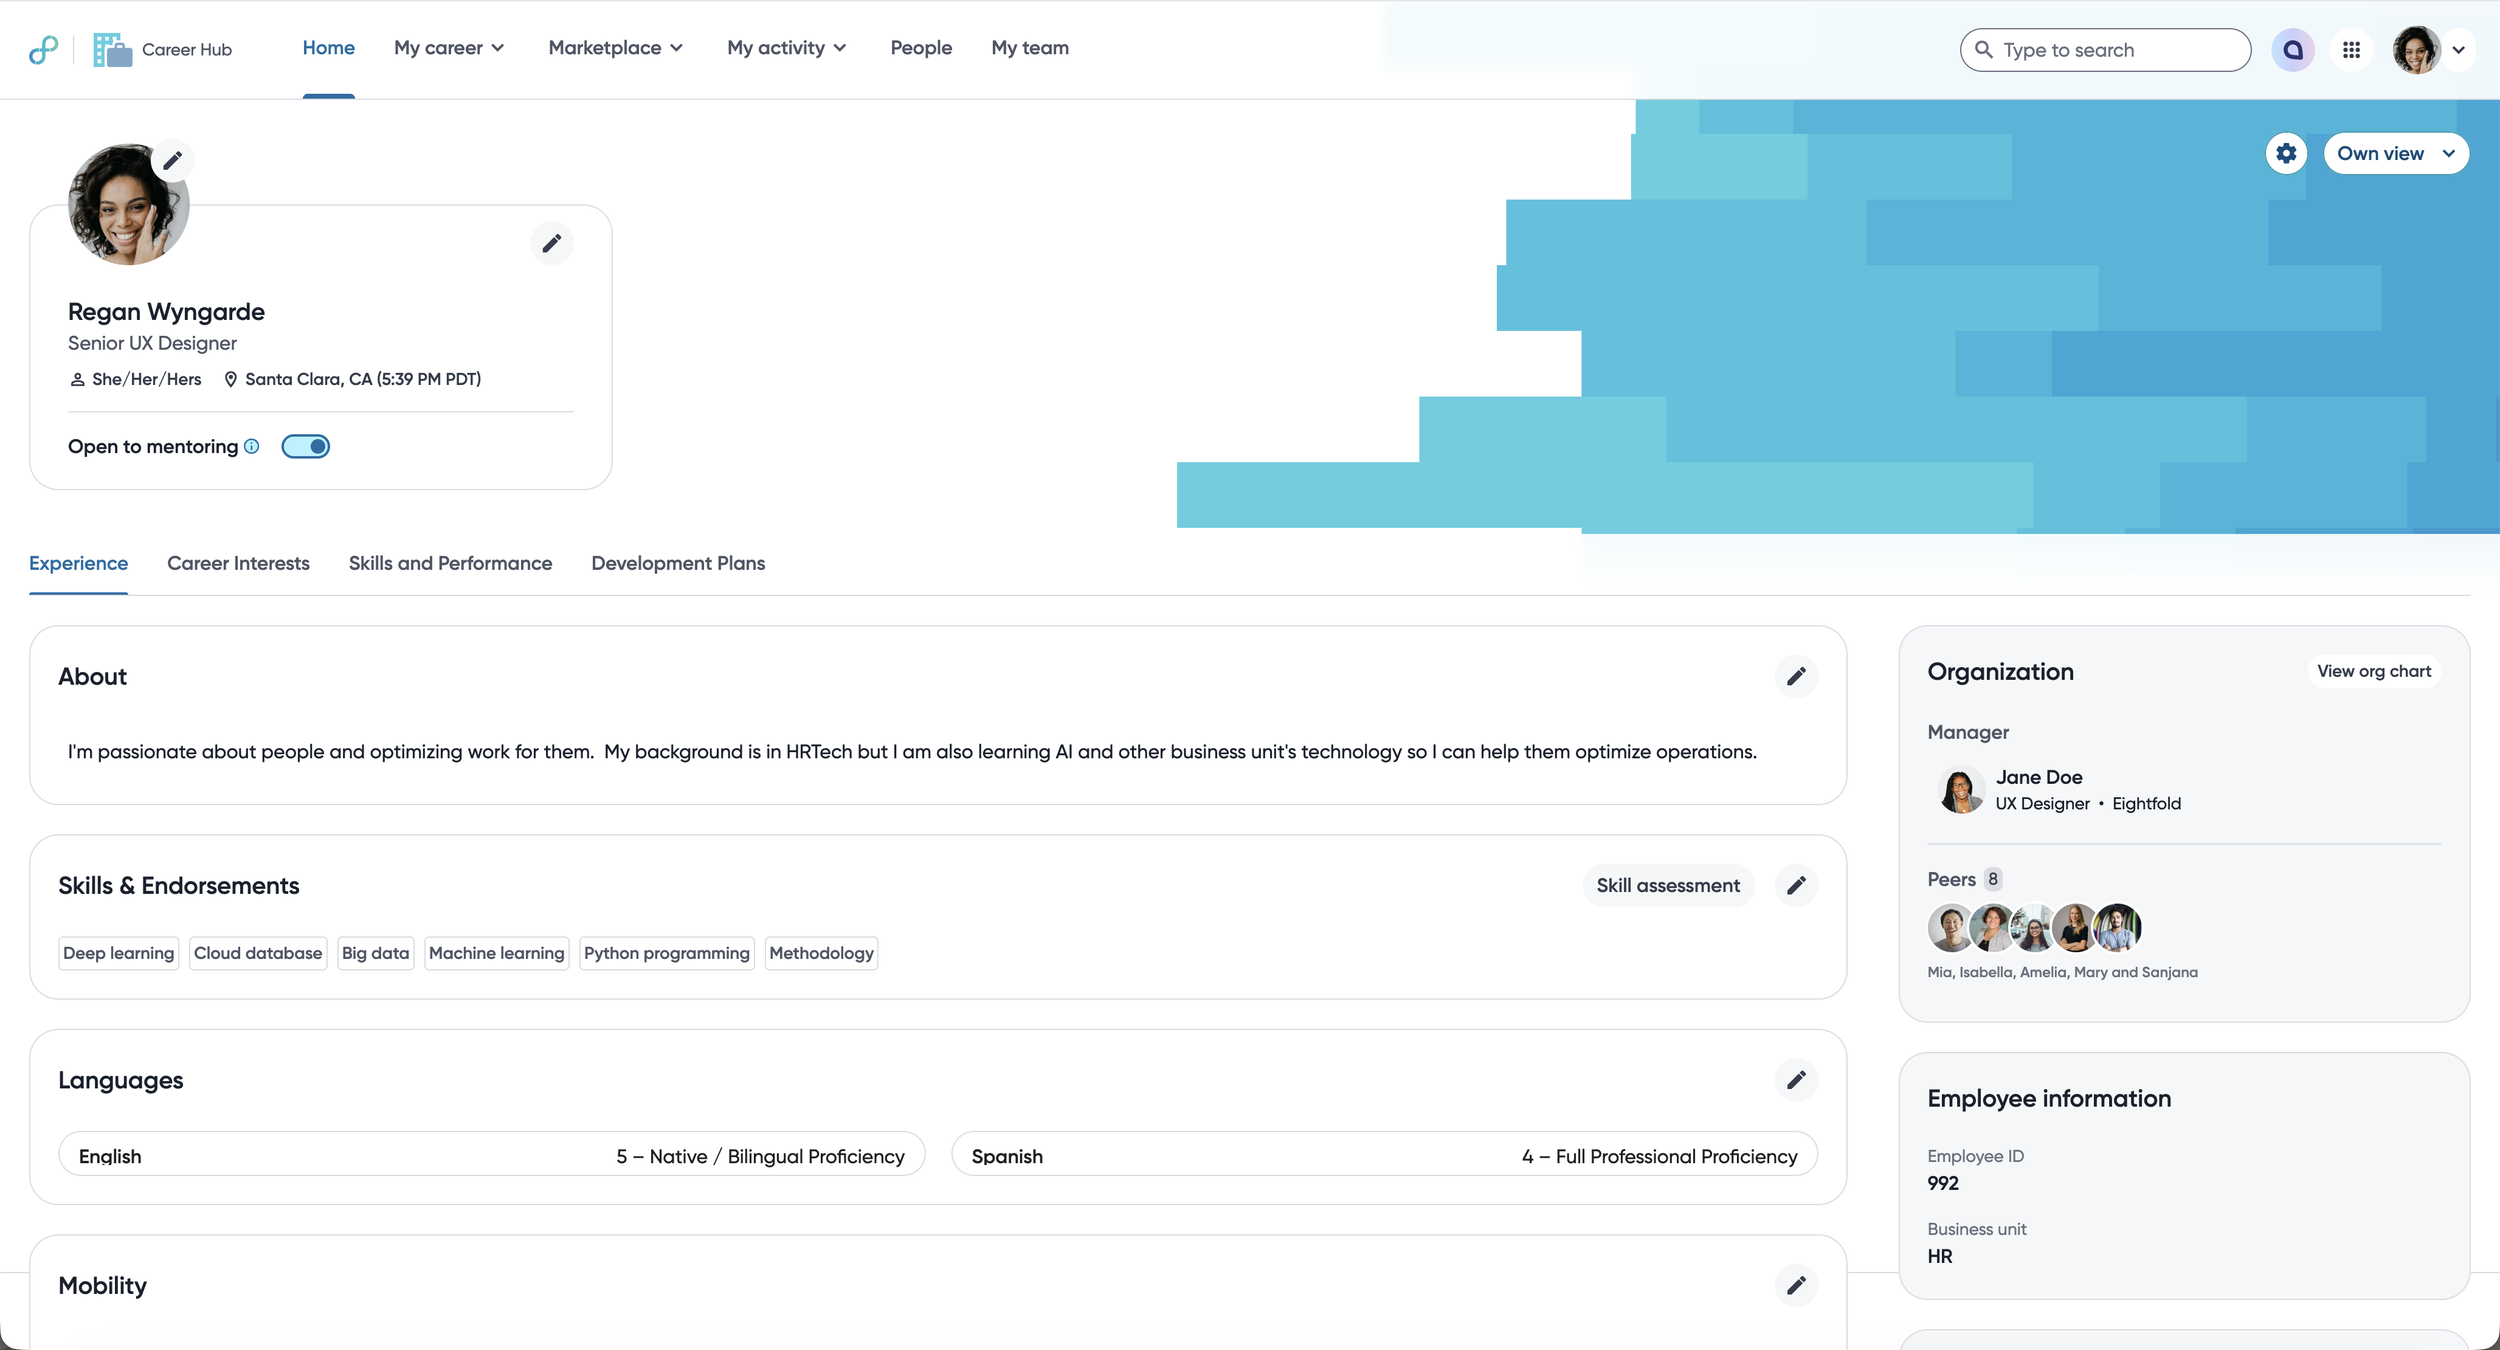This screenshot has height=1350, width=2500.
Task: Click the Mobility section edit pencil
Action: point(1795,1285)
